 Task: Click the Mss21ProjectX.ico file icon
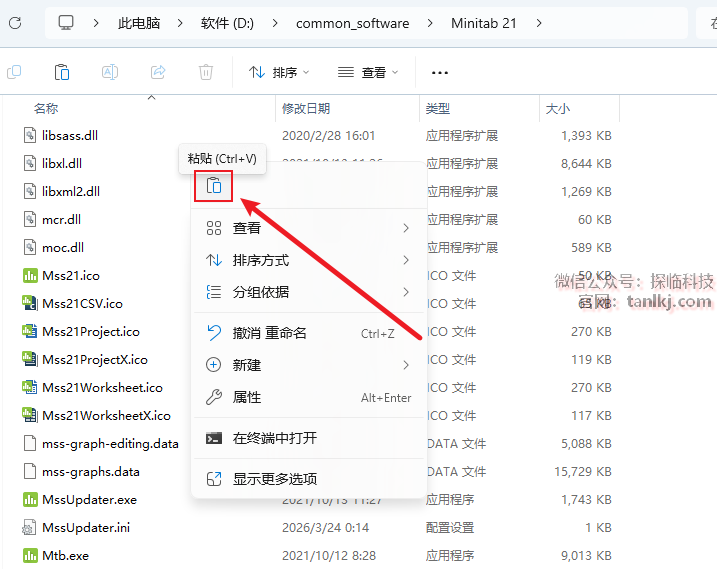click(30, 359)
